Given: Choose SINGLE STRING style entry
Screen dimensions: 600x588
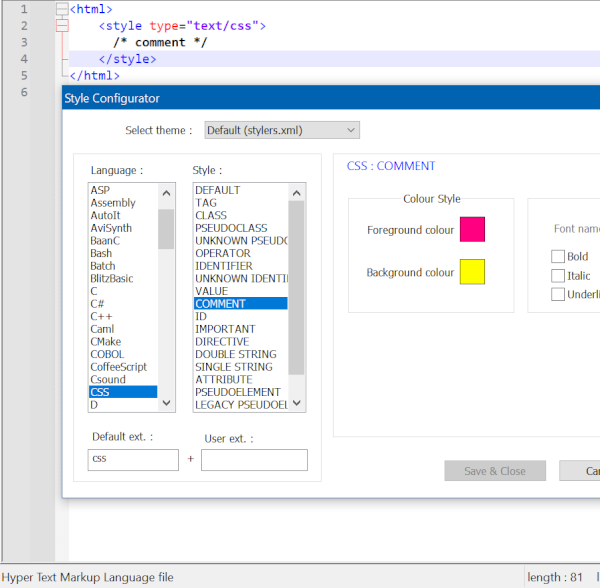Looking at the screenshot, I should click(241, 367).
